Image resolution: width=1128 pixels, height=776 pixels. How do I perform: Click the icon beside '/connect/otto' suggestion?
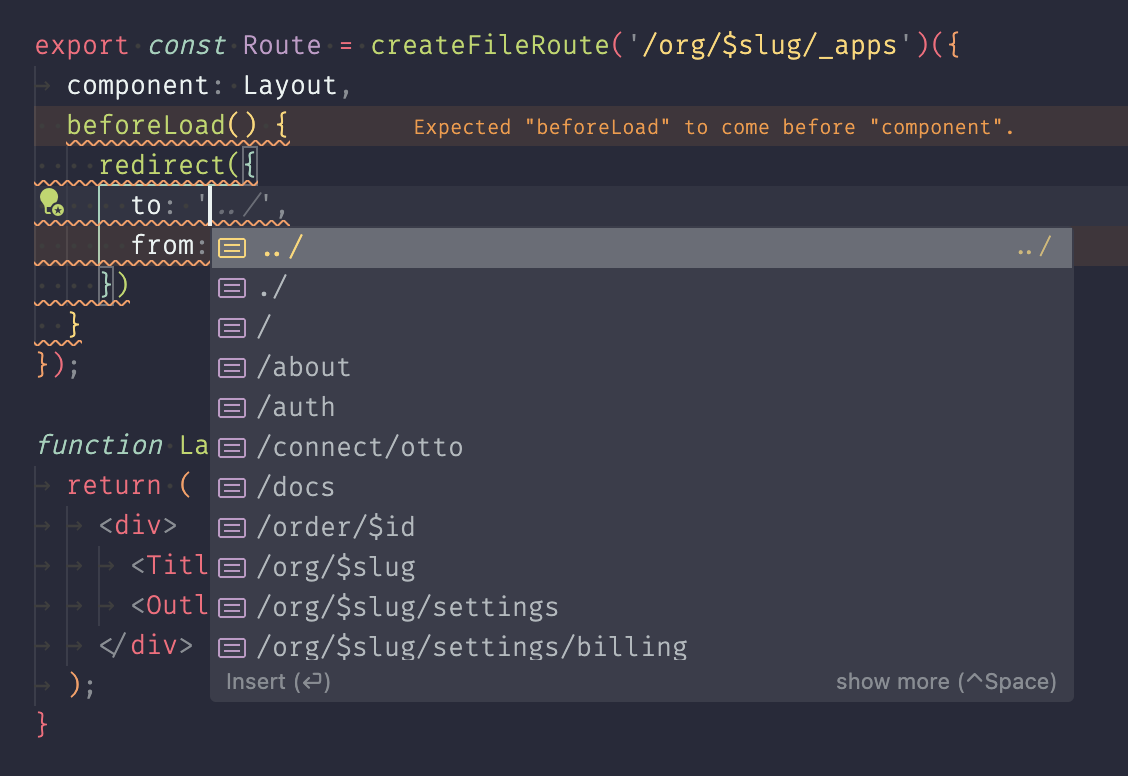232,448
